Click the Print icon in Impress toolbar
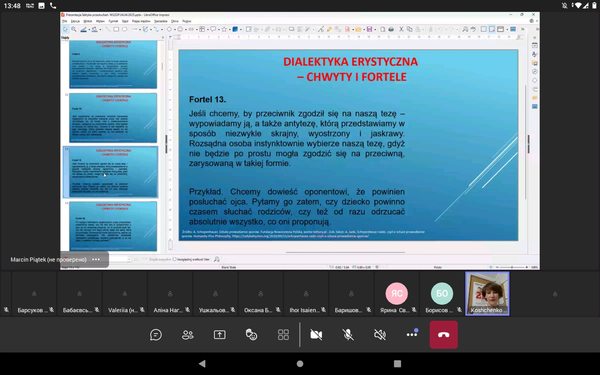Image resolution: width=600 pixels, height=375 pixels. tap(391, 29)
